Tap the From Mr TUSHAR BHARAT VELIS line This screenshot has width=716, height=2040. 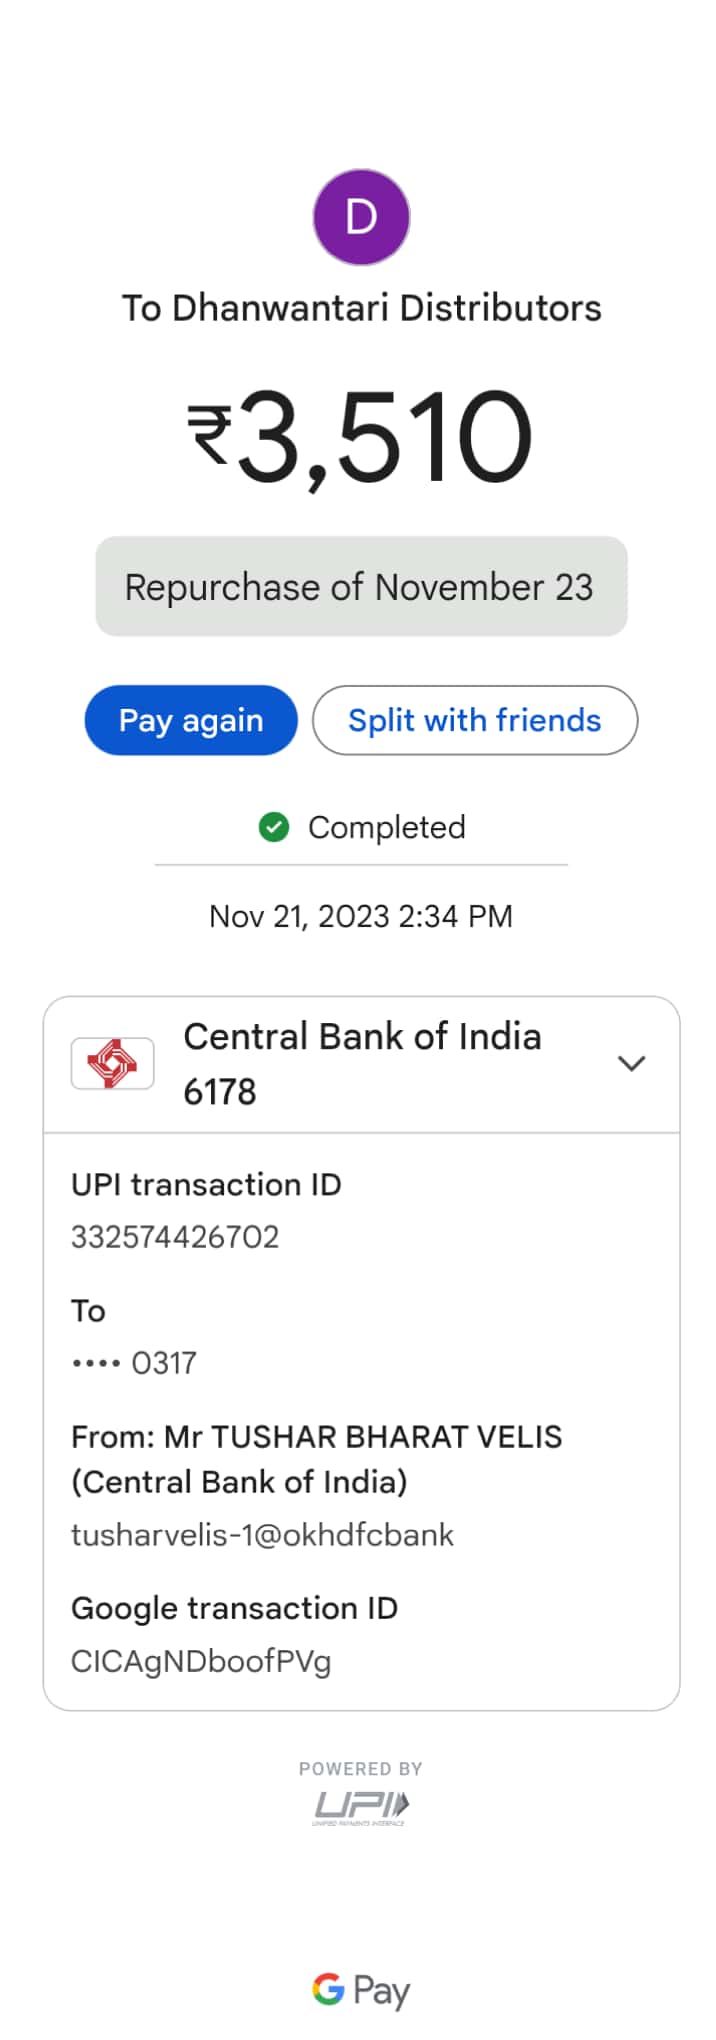click(x=317, y=1459)
